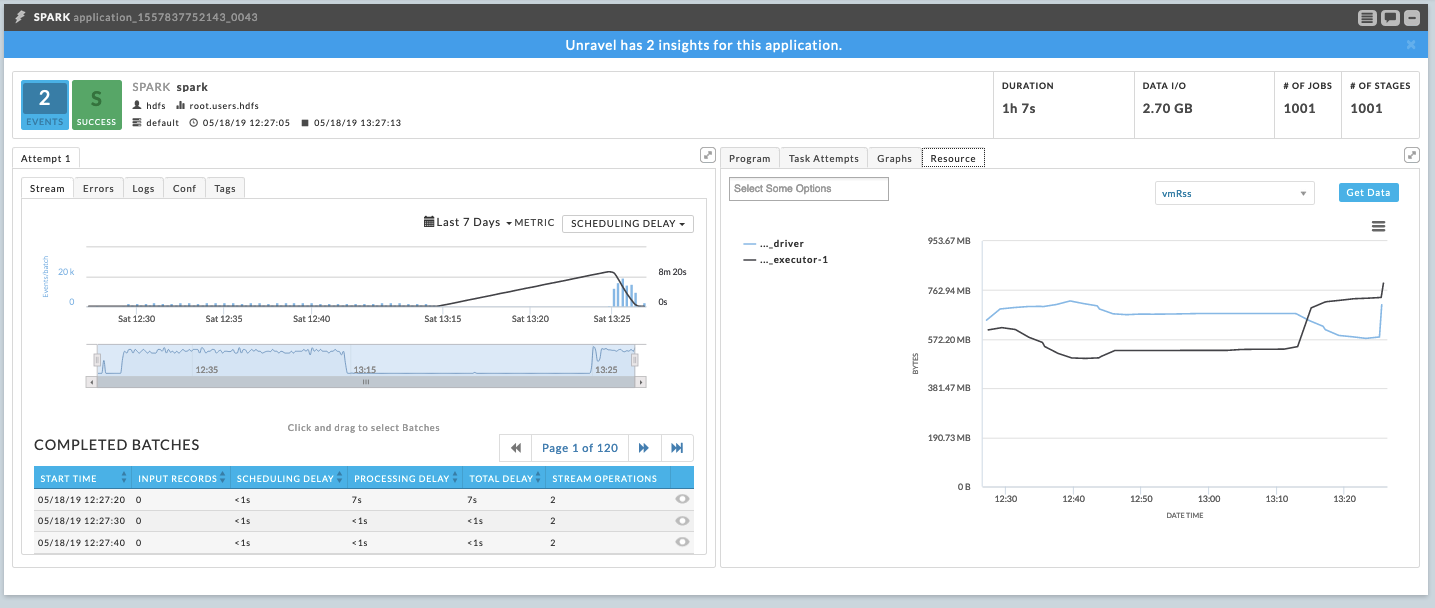1435x608 pixels.
Task: Switch to the Task Attempts tab
Action: point(823,158)
